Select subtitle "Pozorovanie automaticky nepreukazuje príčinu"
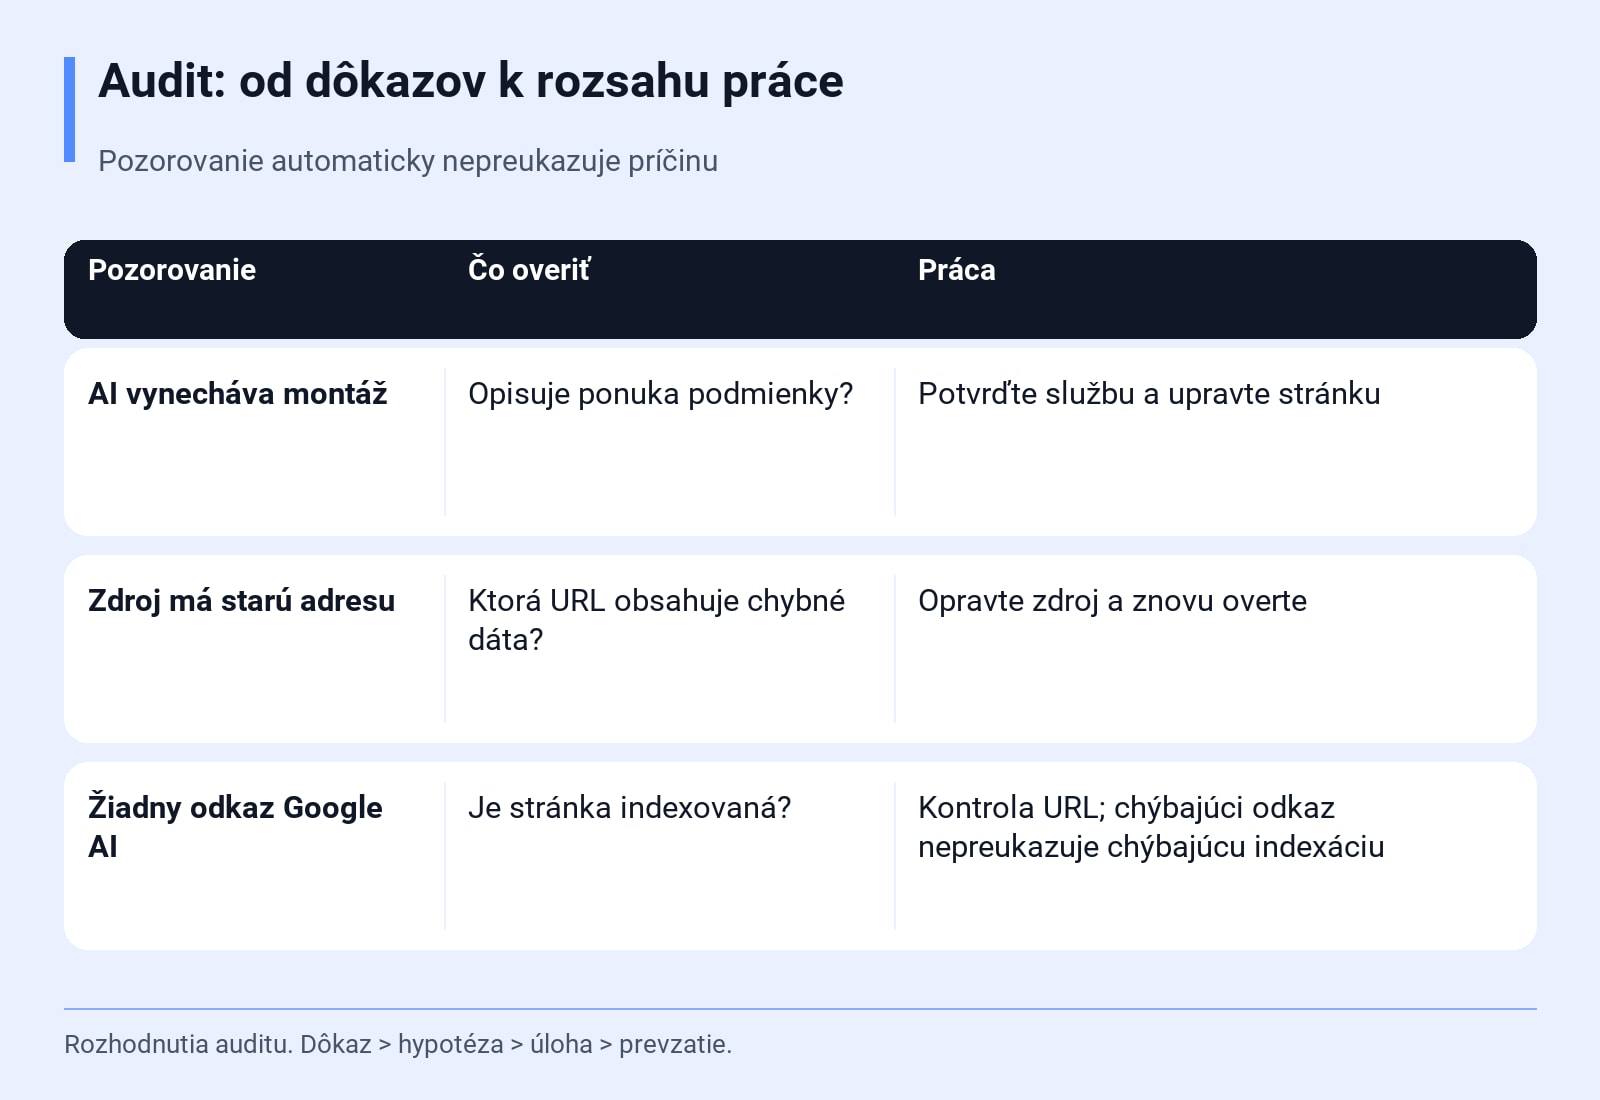The width and height of the screenshot is (1600, 1100). 408,161
